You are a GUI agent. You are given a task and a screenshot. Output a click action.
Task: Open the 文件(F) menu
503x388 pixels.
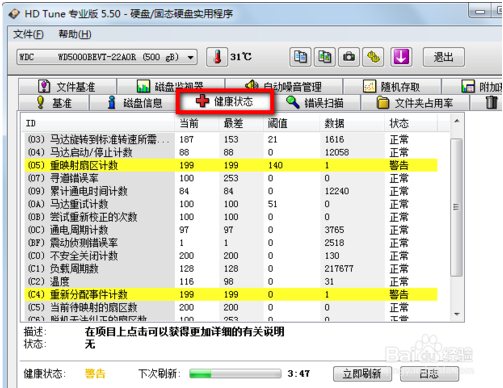pyautogui.click(x=28, y=34)
